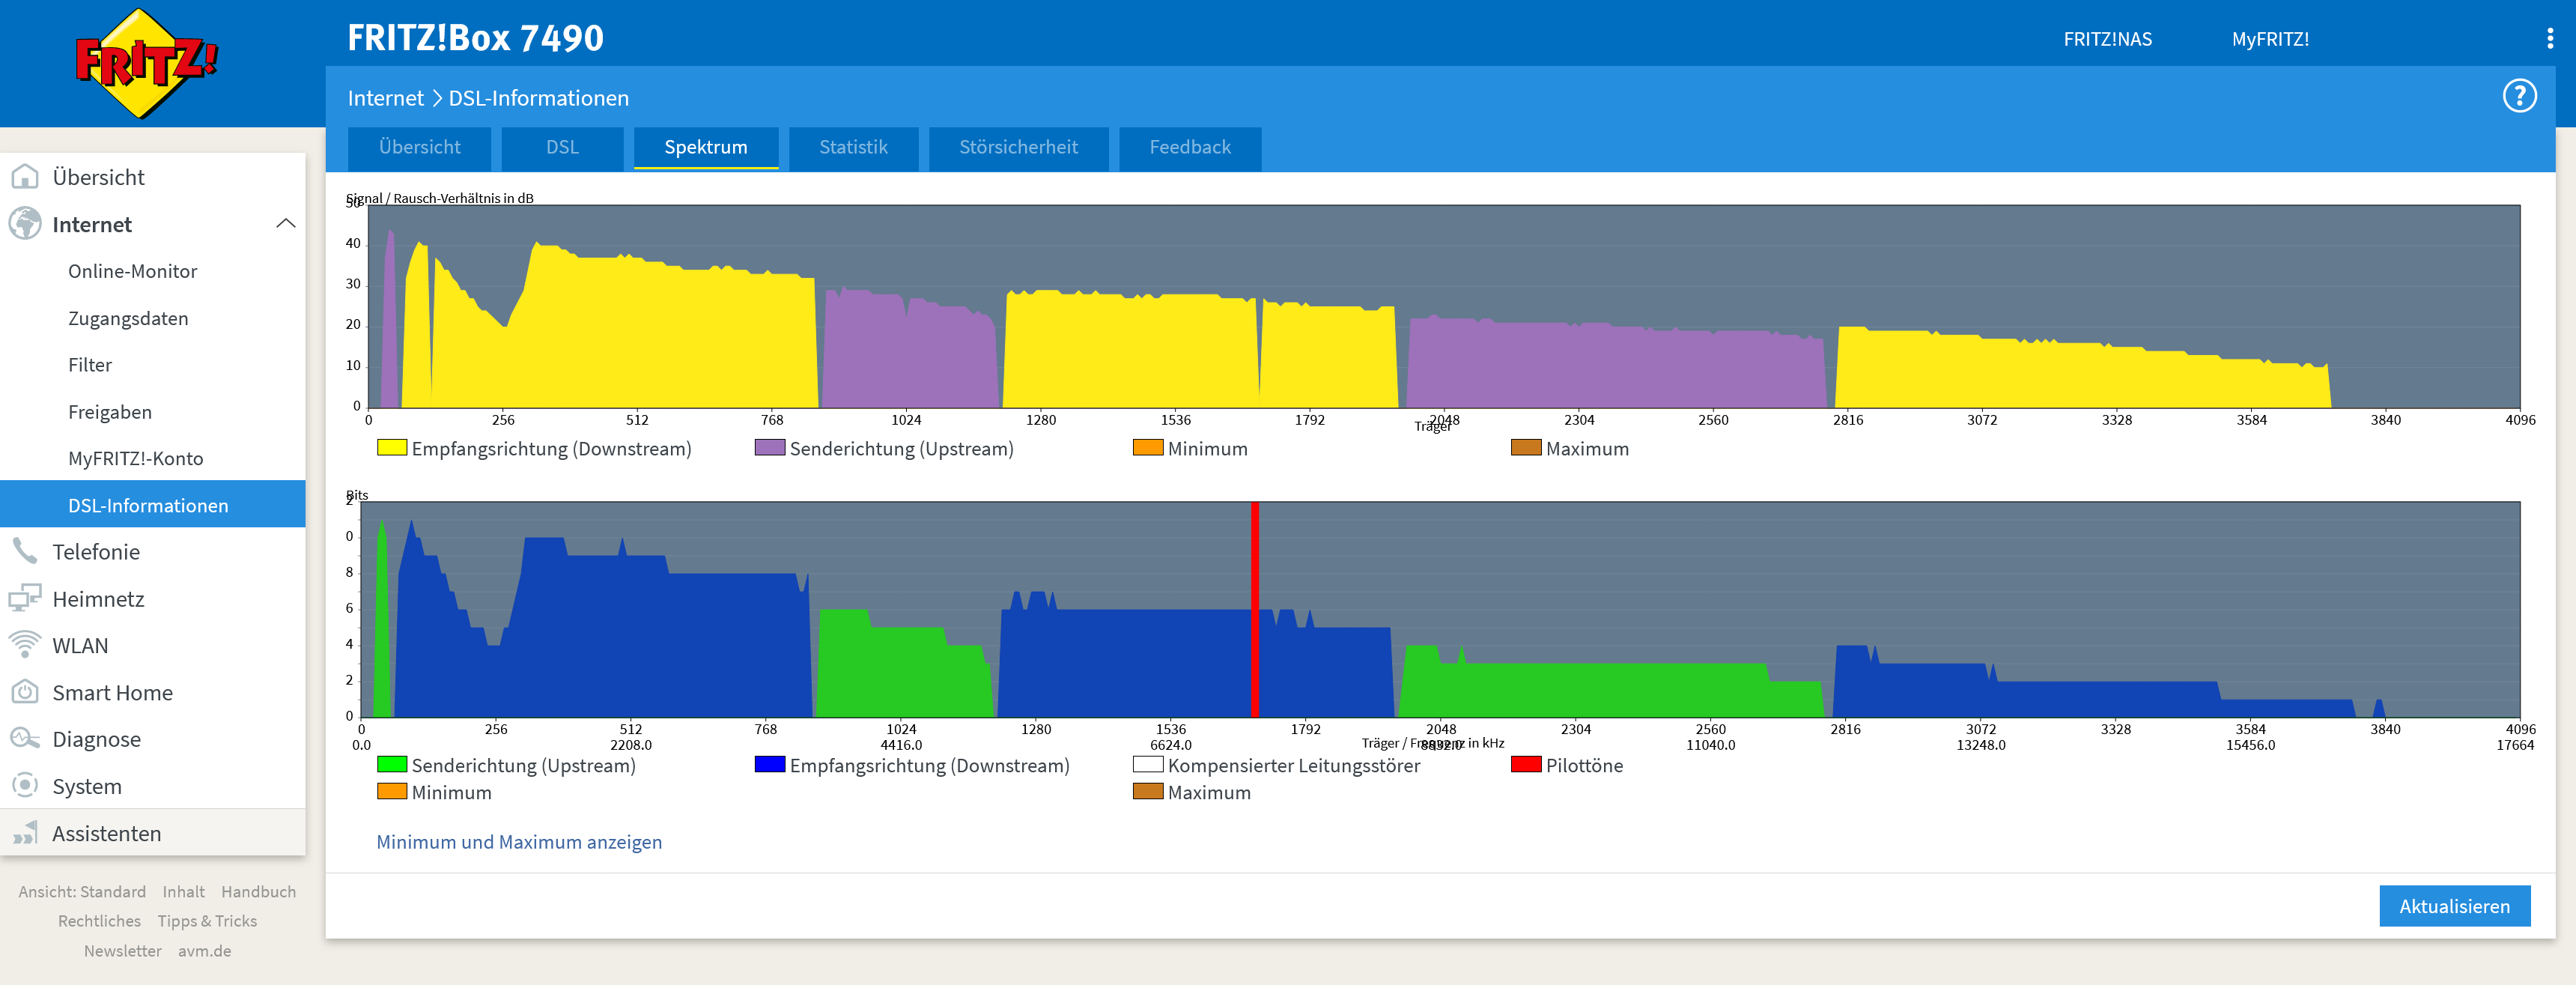2576x985 pixels.
Task: Open the WLAN menu
Action: coord(153,645)
